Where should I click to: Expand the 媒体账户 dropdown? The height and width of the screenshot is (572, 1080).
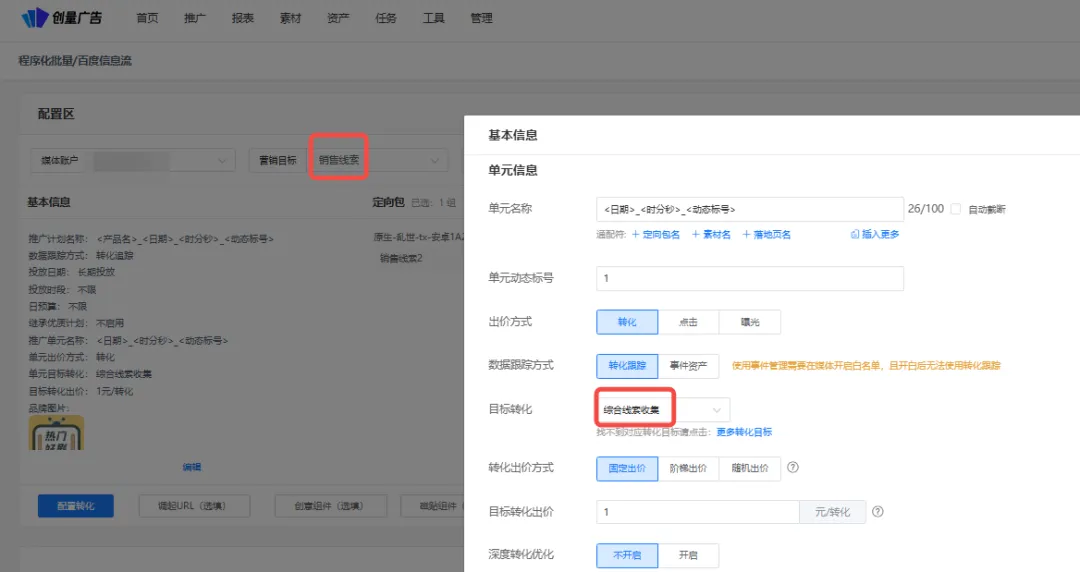pos(164,160)
